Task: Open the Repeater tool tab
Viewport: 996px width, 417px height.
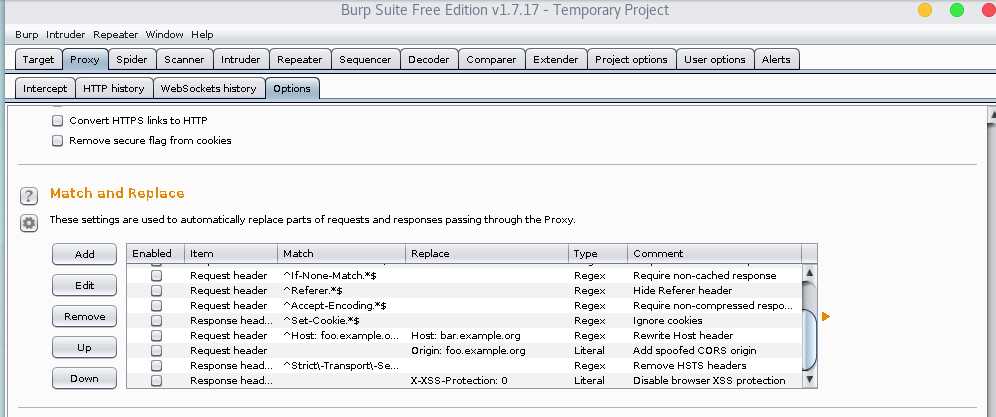Action: pyautogui.click(x=300, y=59)
